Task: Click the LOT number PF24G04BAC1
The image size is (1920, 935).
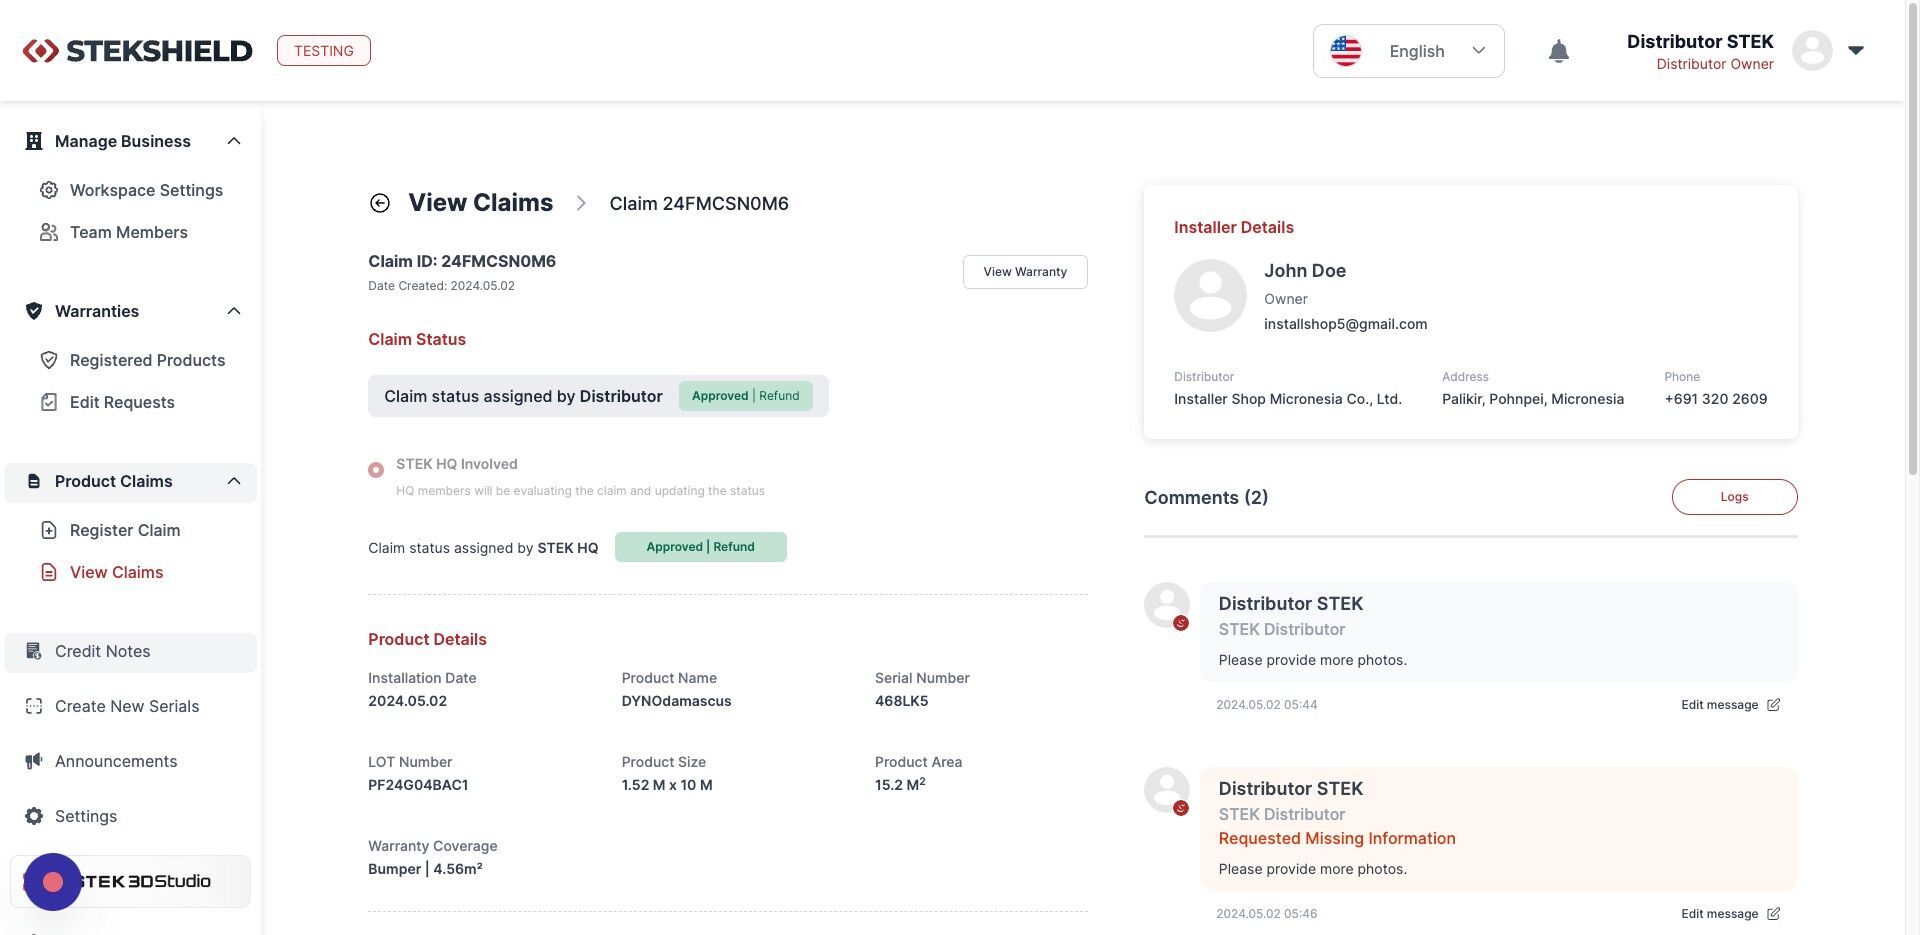Action: (418, 785)
